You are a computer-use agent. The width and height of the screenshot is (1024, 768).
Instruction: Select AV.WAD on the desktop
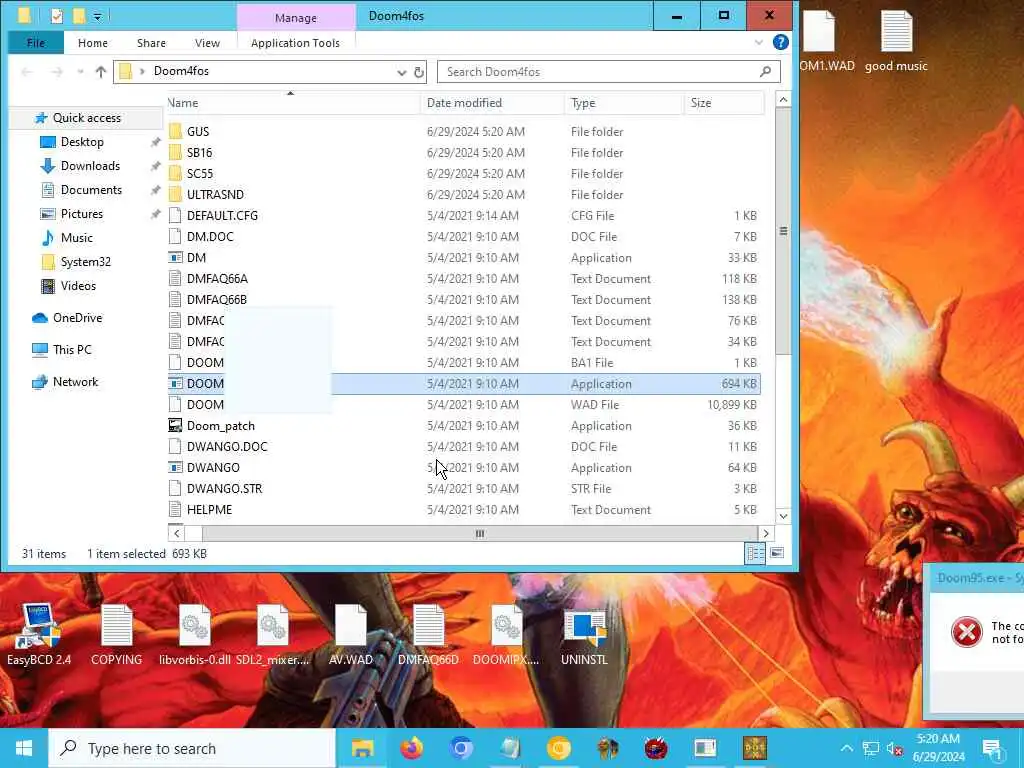pyautogui.click(x=351, y=634)
